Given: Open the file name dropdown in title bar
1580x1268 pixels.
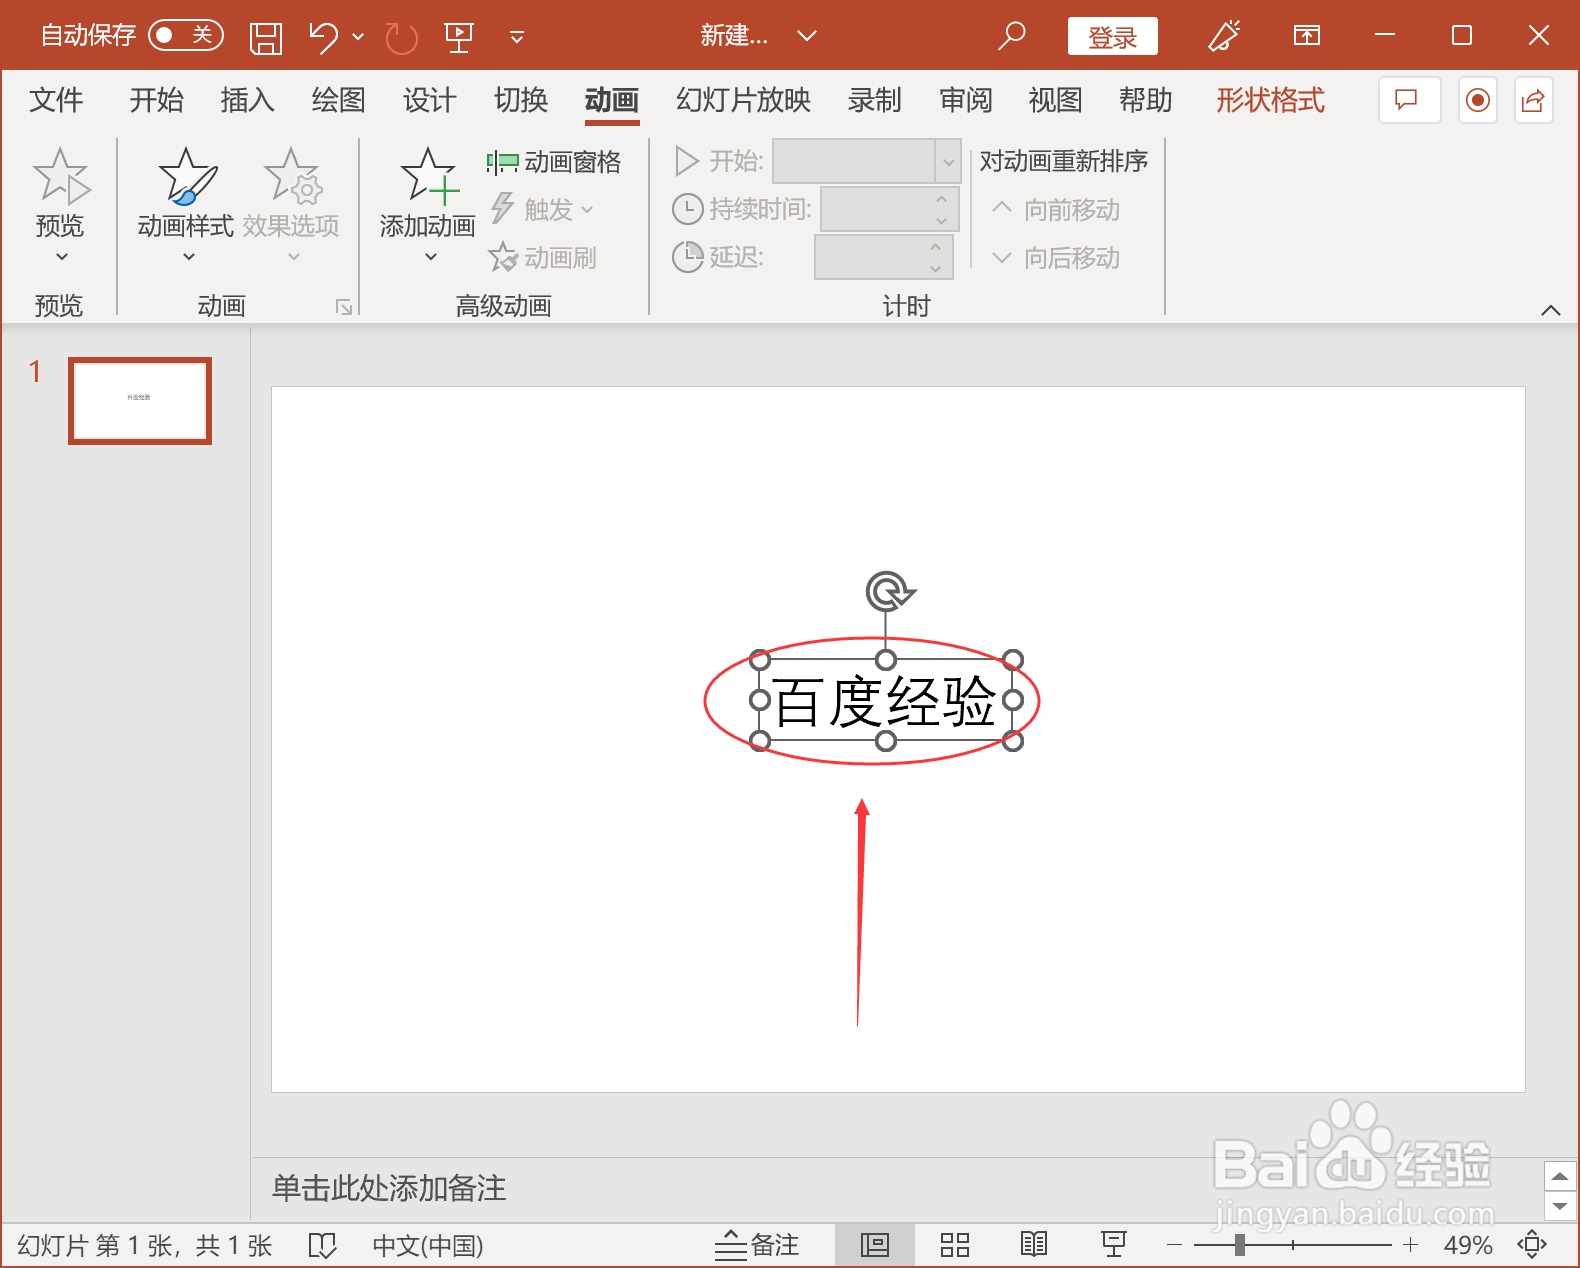Looking at the screenshot, I should click(x=807, y=37).
